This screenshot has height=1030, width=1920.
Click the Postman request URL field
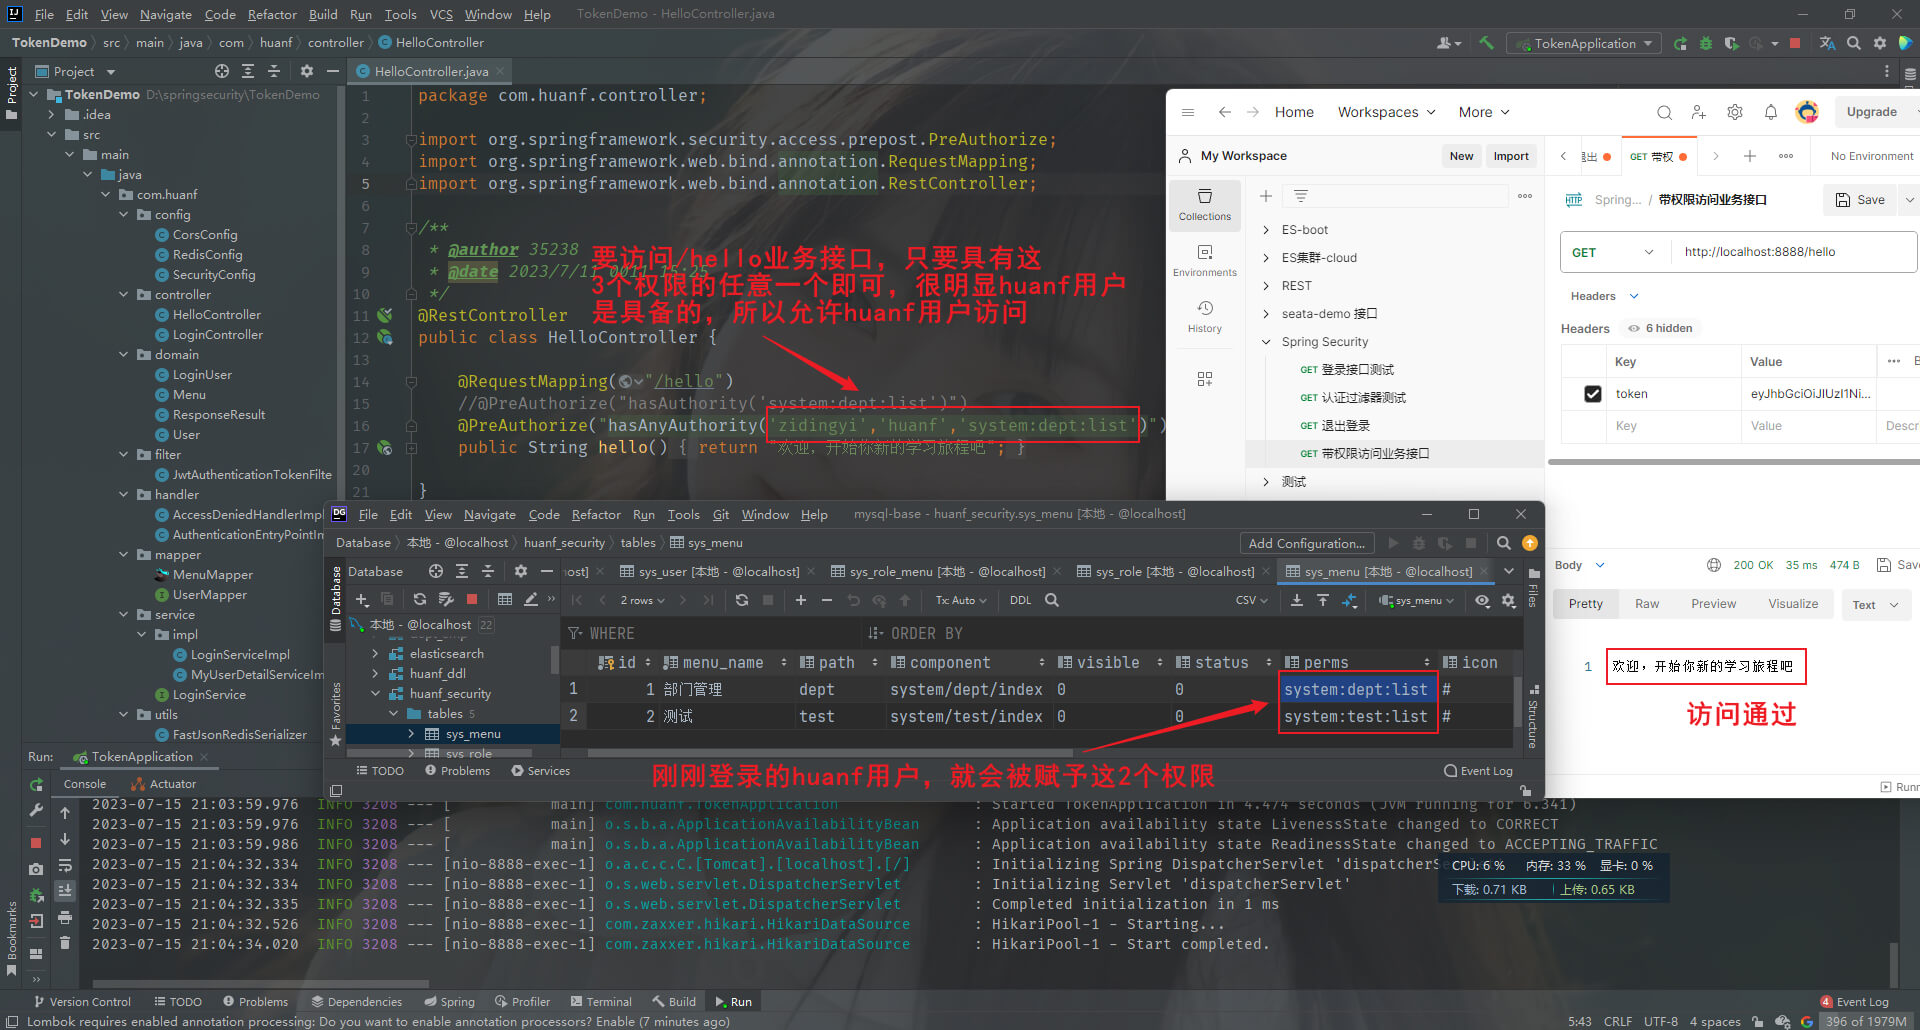[x=1794, y=252]
